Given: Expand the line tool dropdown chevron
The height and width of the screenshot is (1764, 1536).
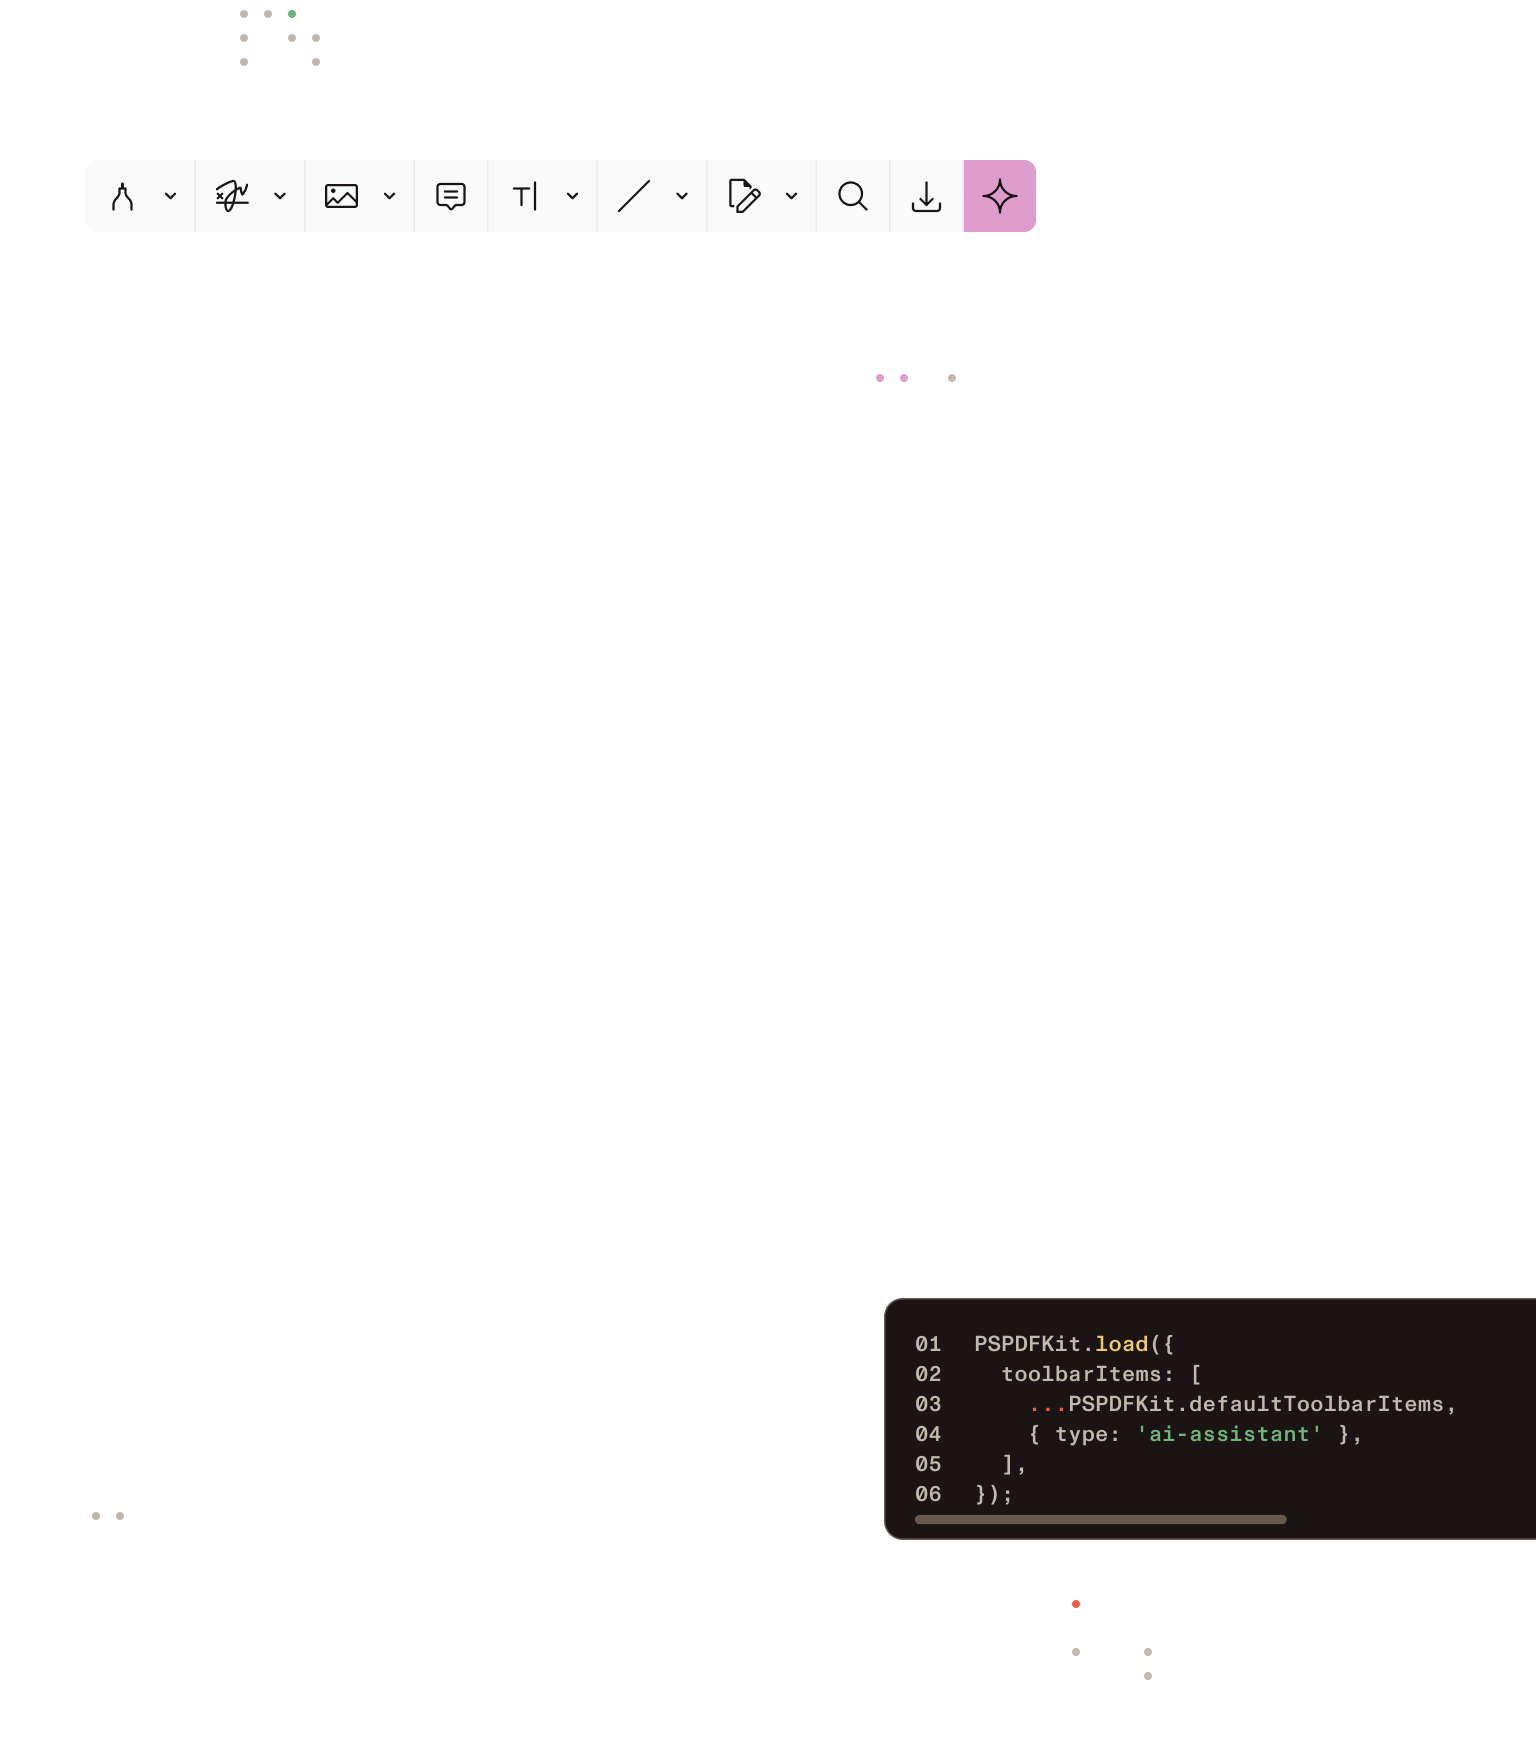Looking at the screenshot, I should pyautogui.click(x=682, y=196).
